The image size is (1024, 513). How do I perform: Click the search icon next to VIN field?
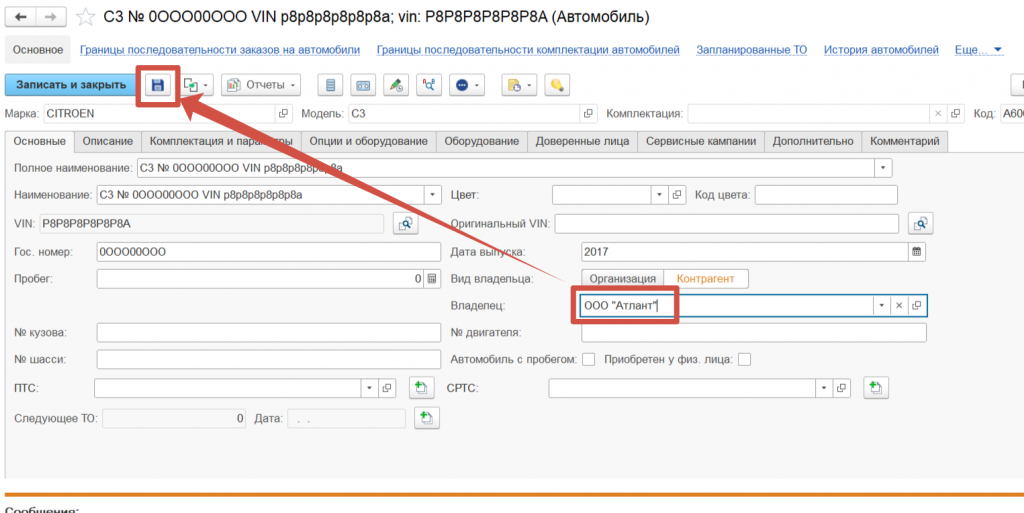(407, 223)
